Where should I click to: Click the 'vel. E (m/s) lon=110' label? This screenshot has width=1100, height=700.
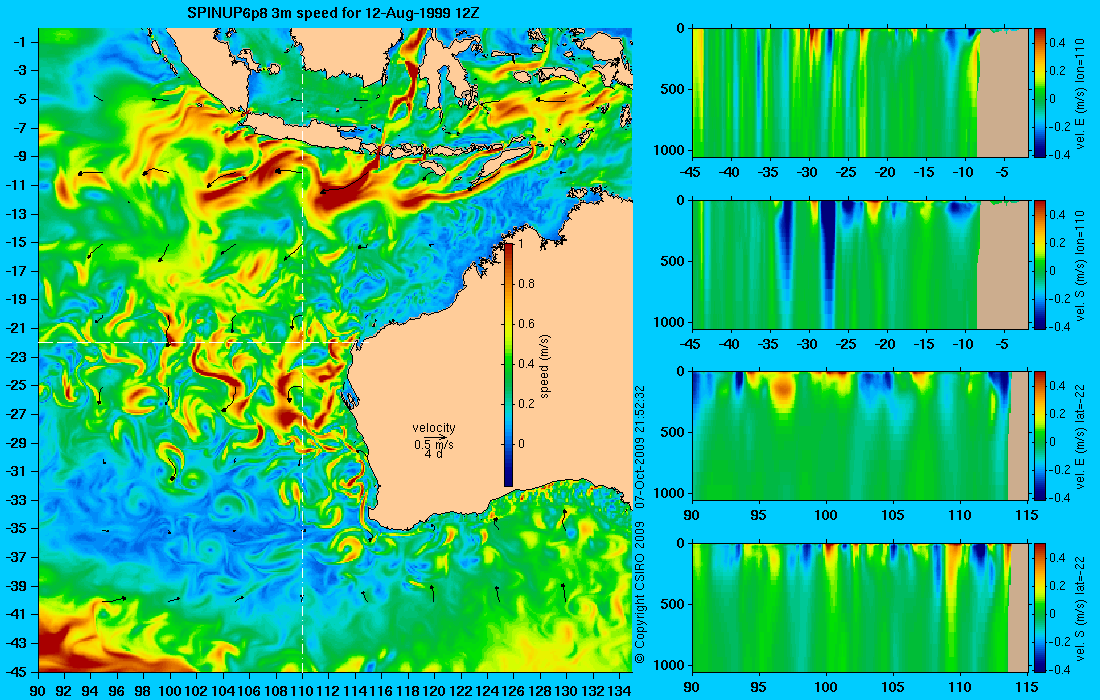pos(1080,94)
